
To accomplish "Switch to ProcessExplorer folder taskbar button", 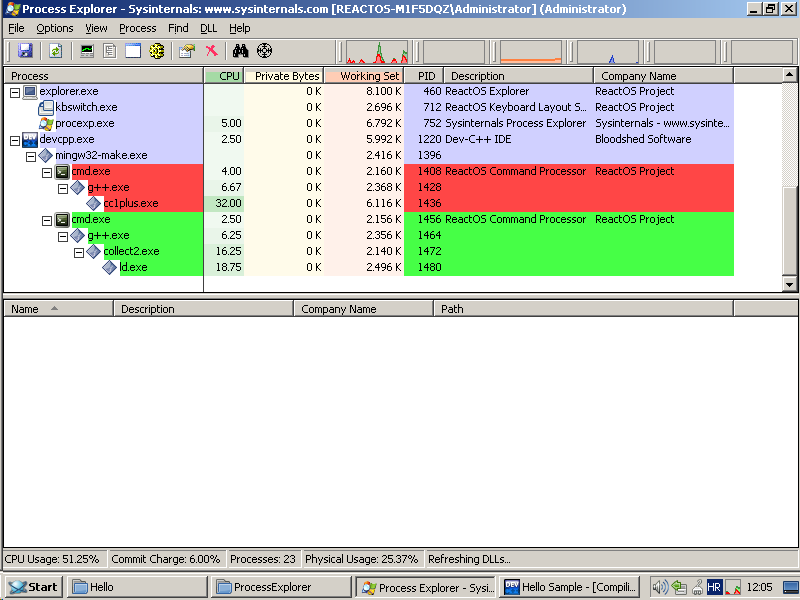I will click(x=282, y=587).
